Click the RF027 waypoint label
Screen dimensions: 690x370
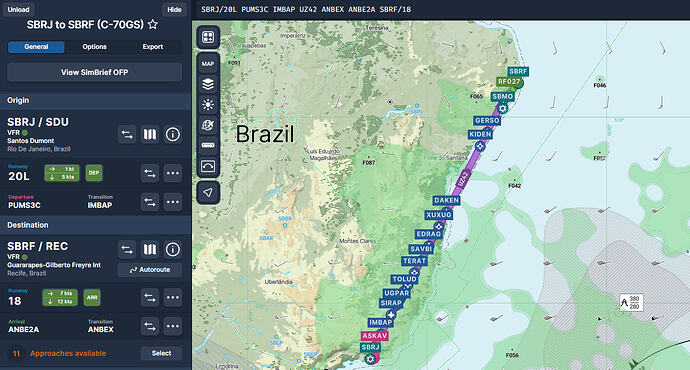(x=509, y=82)
